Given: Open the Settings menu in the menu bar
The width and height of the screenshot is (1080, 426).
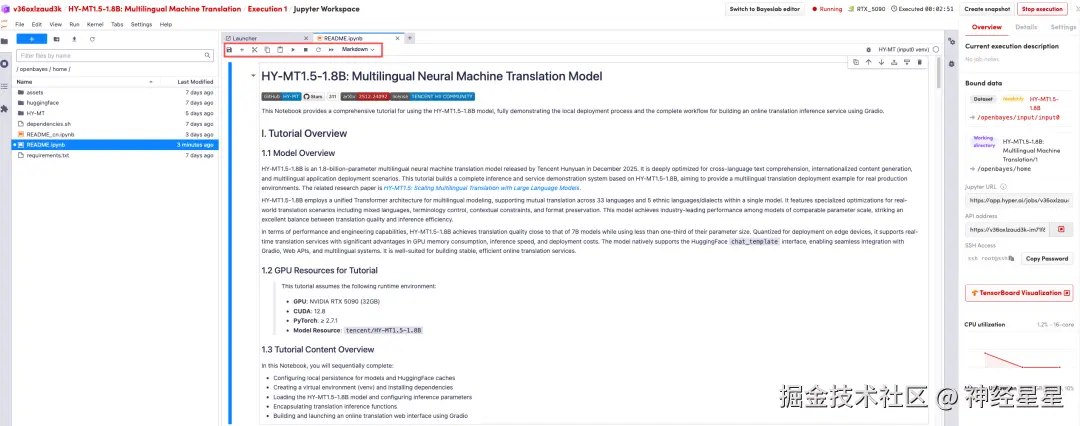Looking at the screenshot, I should [141, 24].
